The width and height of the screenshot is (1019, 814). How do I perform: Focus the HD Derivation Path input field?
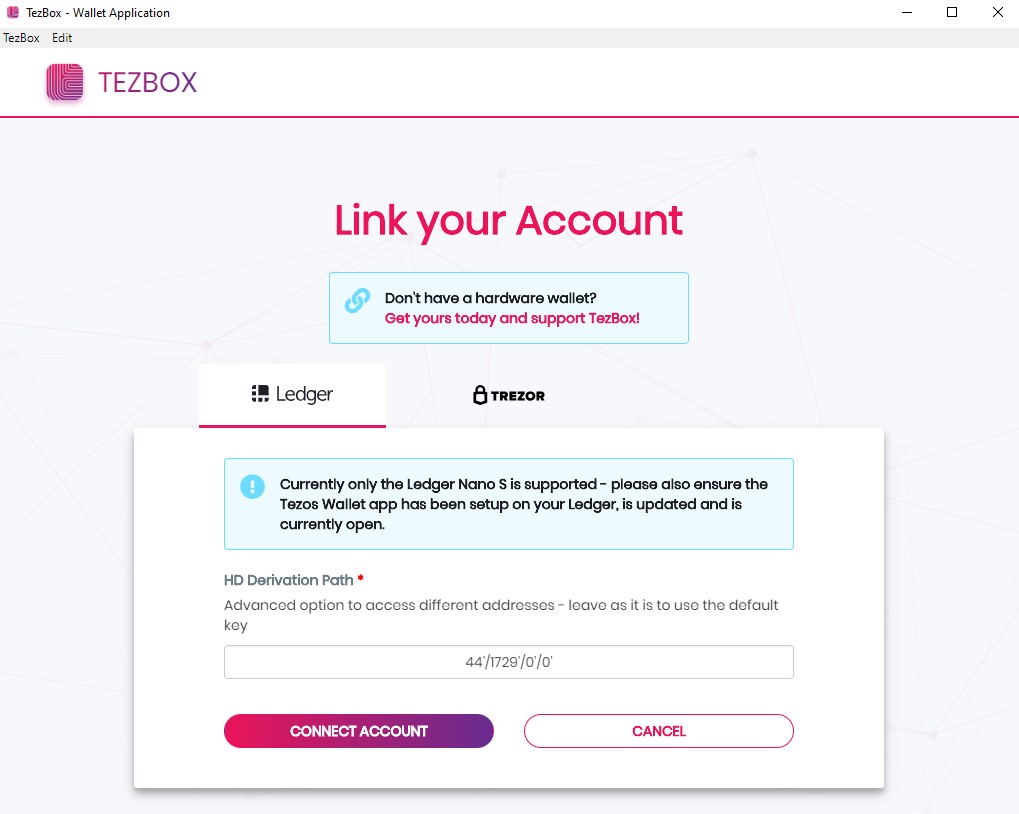[509, 662]
